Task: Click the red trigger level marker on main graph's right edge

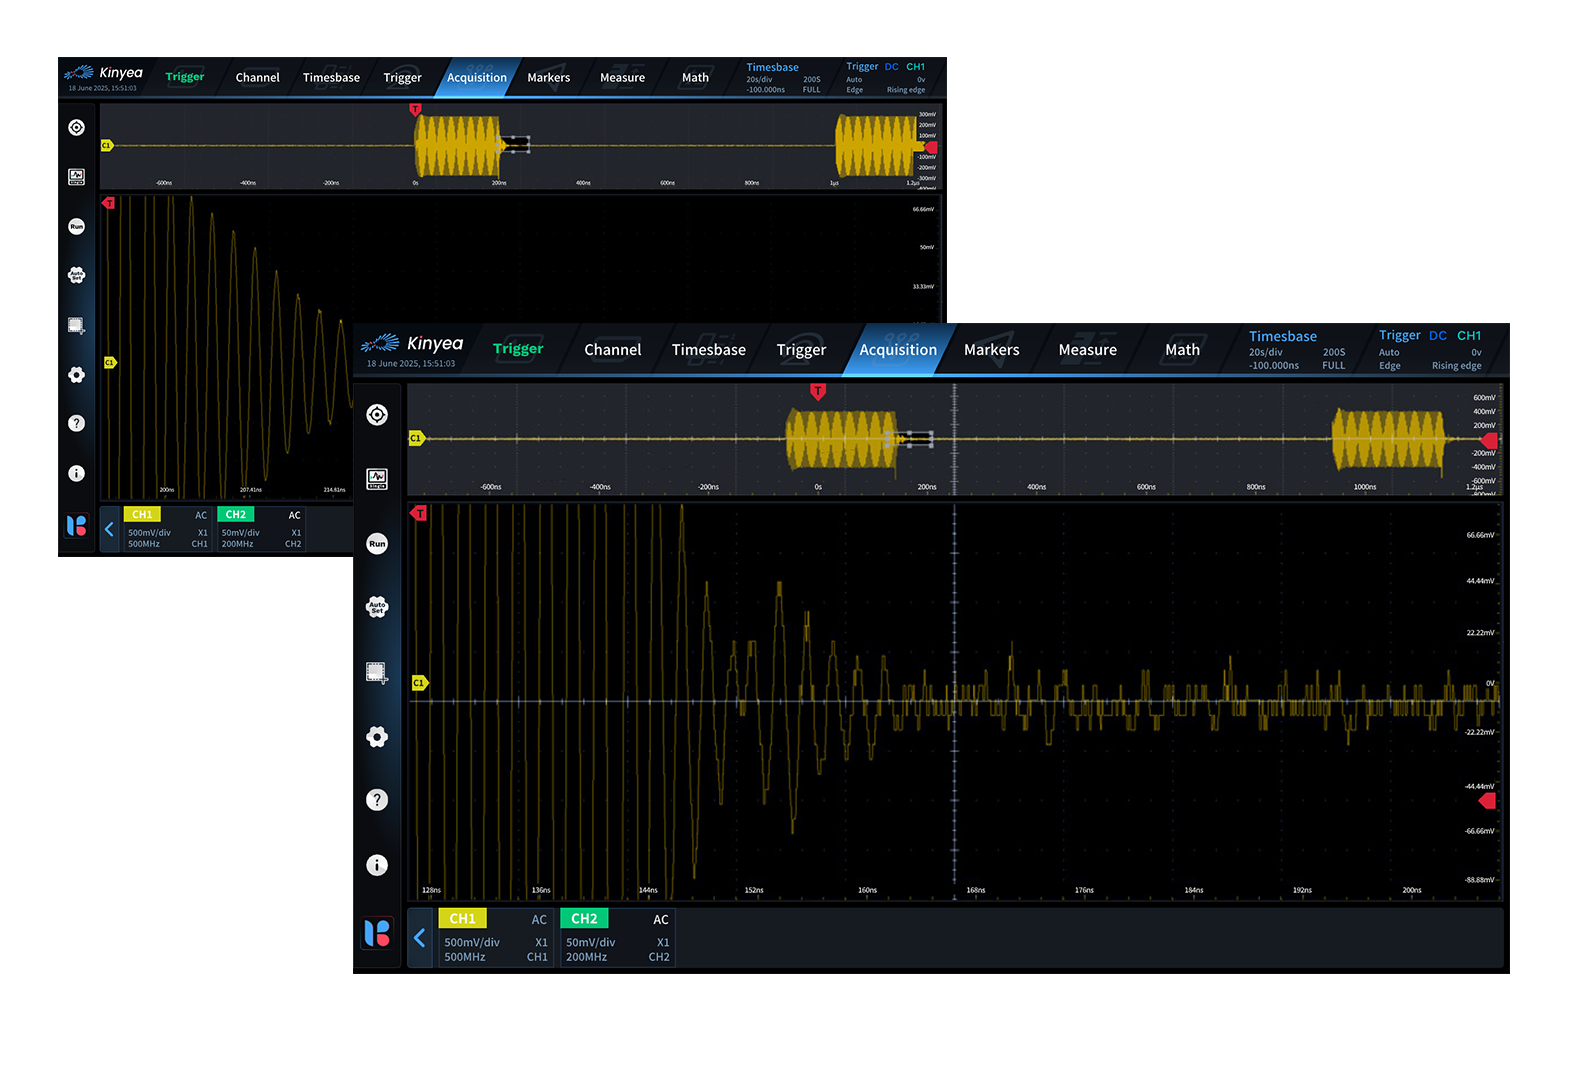Action: point(1487,801)
